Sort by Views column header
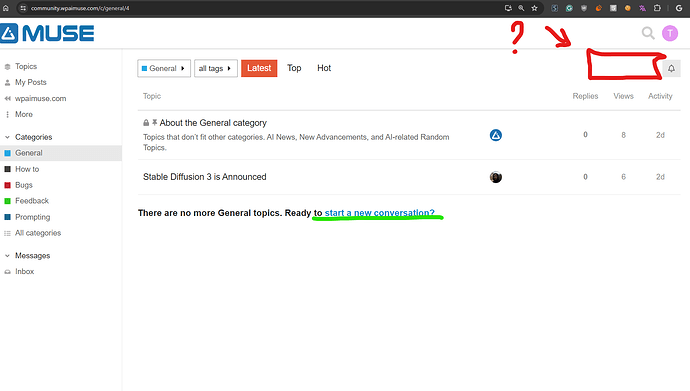This screenshot has width=690, height=391. (x=623, y=96)
